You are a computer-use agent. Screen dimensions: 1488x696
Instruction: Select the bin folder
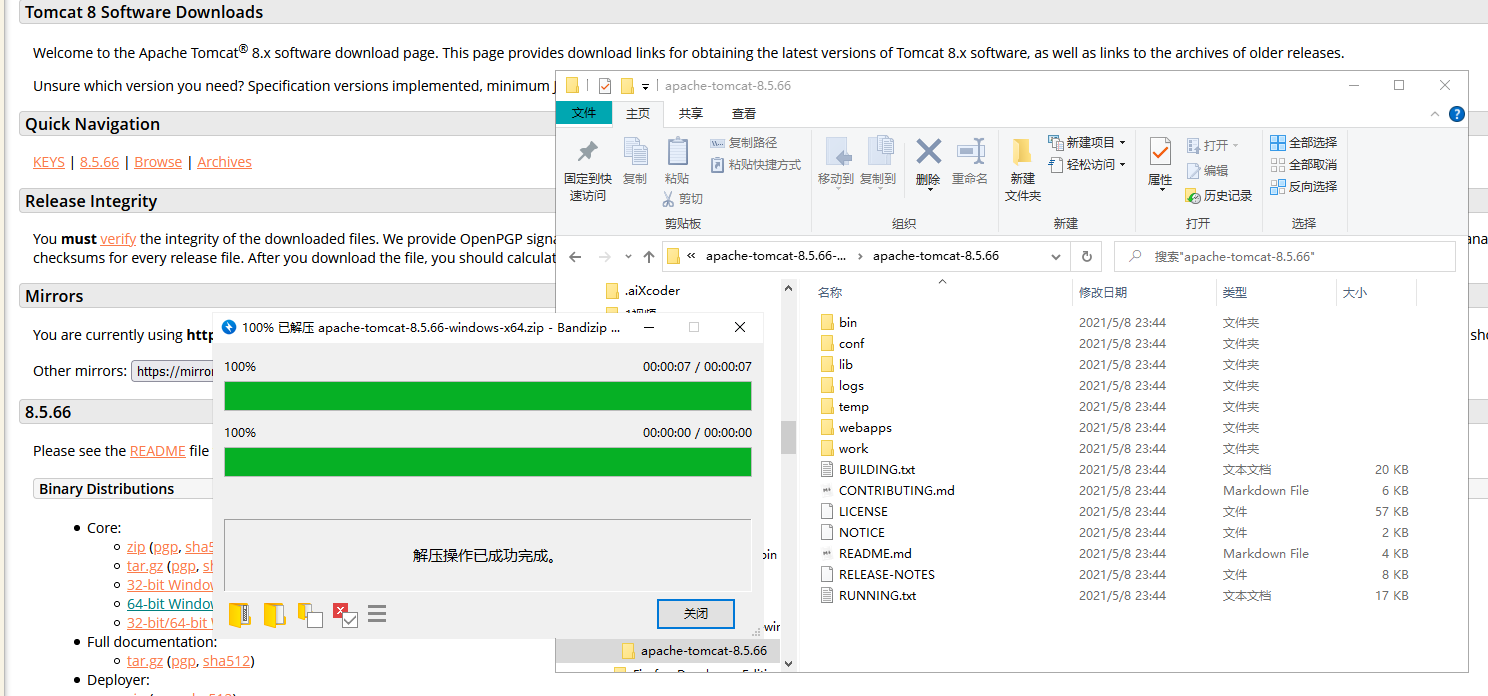(x=848, y=322)
